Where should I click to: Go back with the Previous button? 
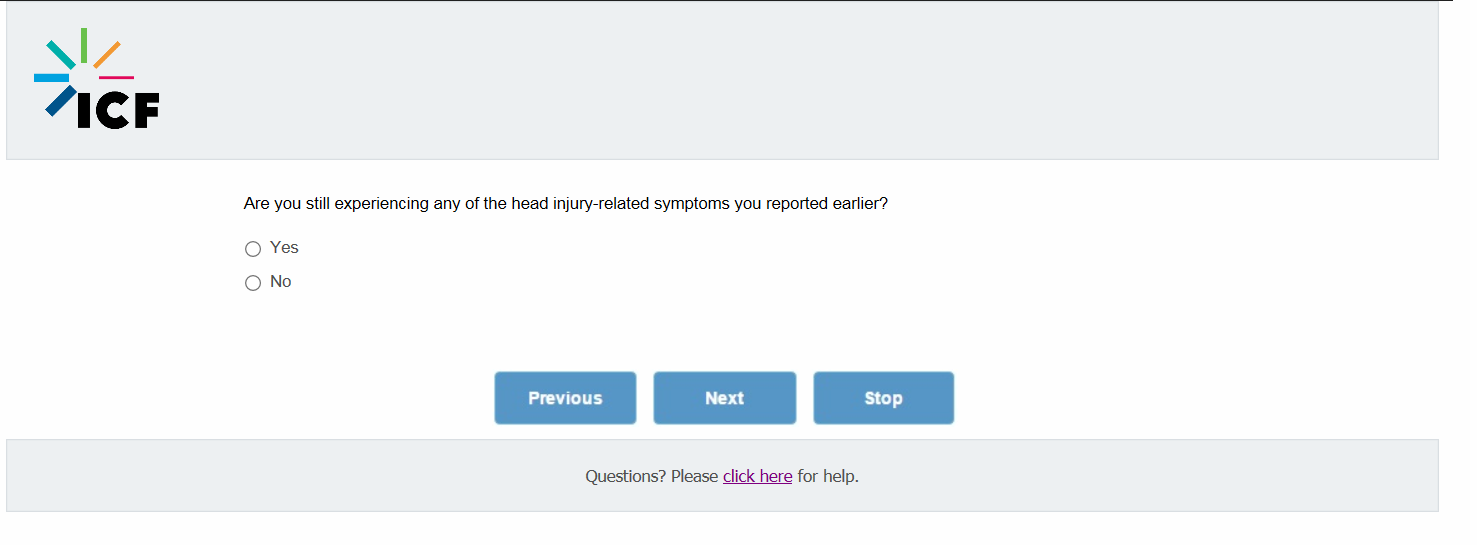click(x=565, y=398)
